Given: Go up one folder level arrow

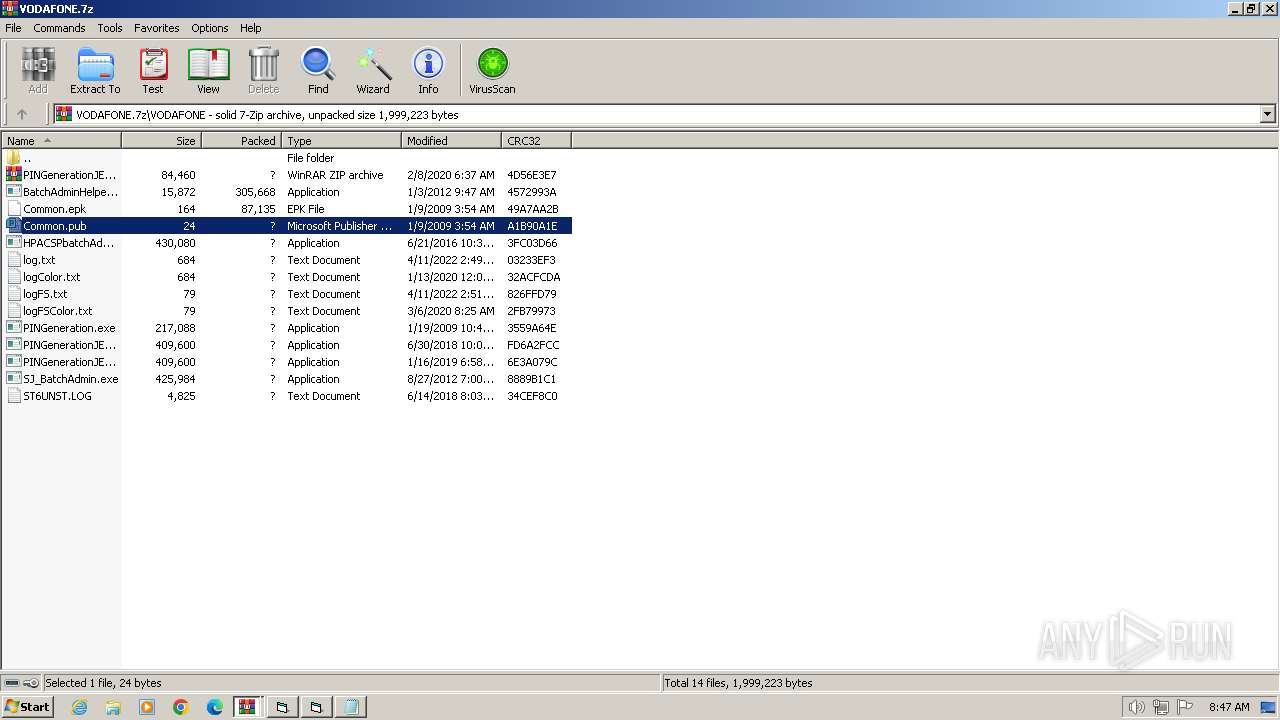Looking at the screenshot, I should pos(22,114).
